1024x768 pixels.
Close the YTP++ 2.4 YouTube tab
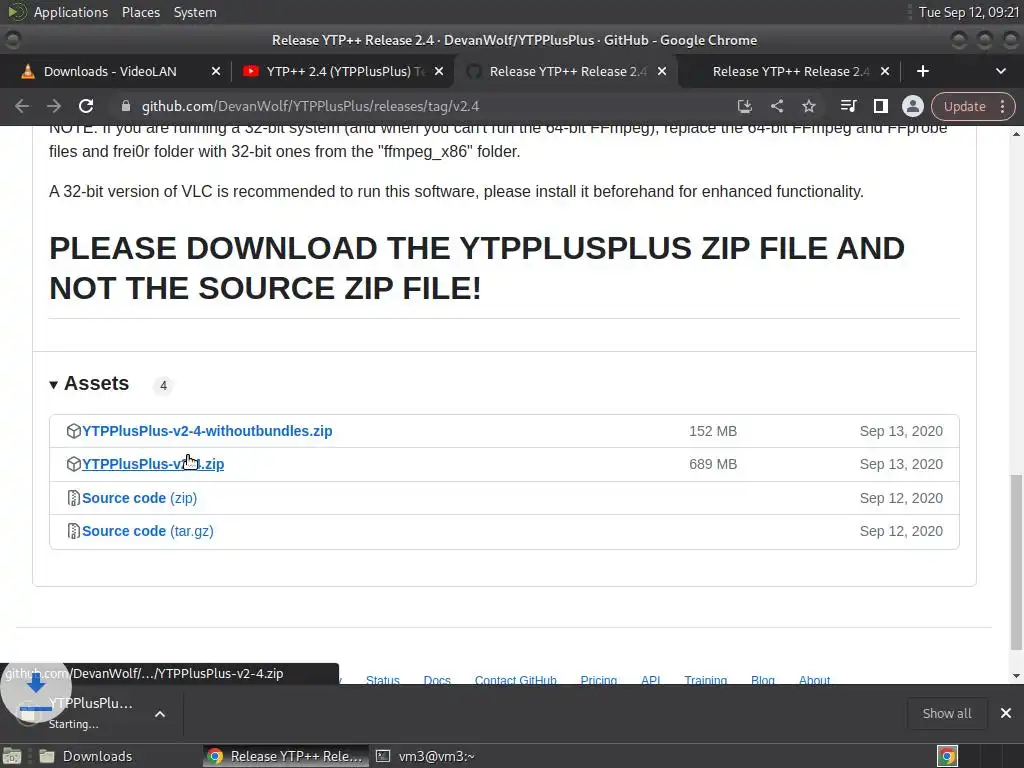point(439,71)
